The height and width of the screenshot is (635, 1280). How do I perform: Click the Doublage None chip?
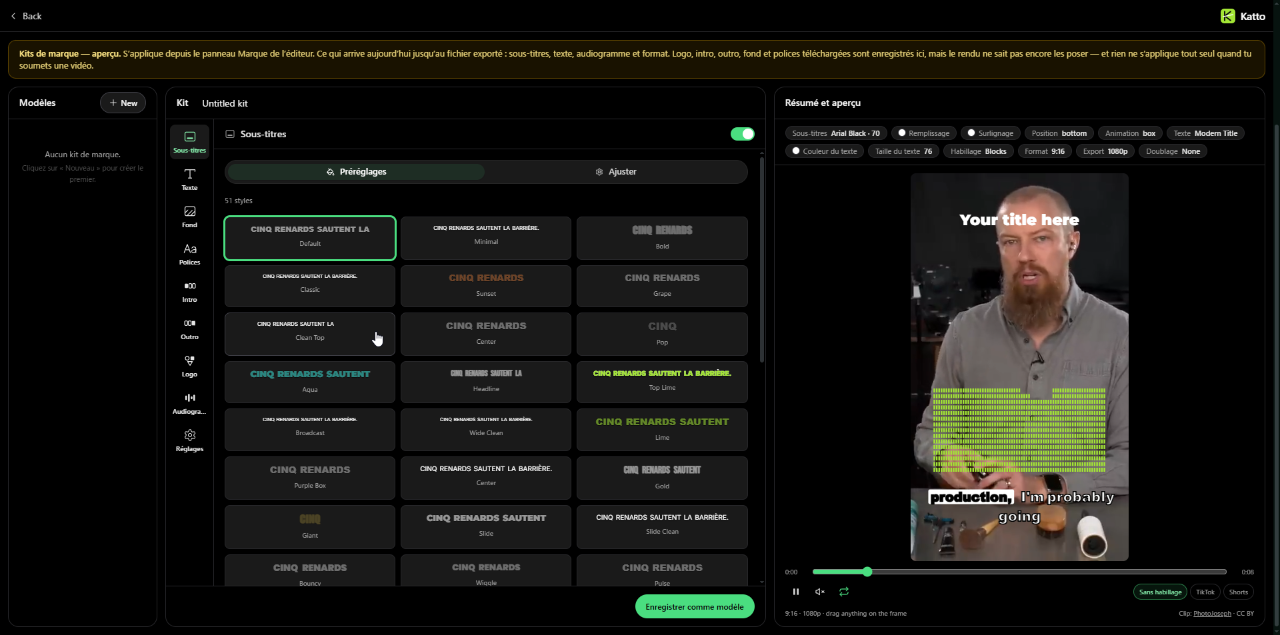1173,151
